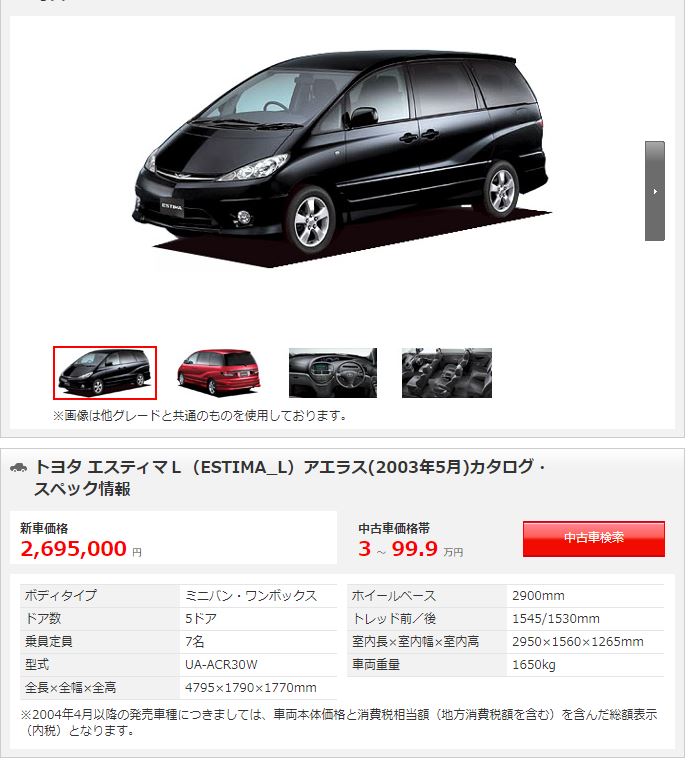Open the seat layout interior thumbnail

pos(447,373)
